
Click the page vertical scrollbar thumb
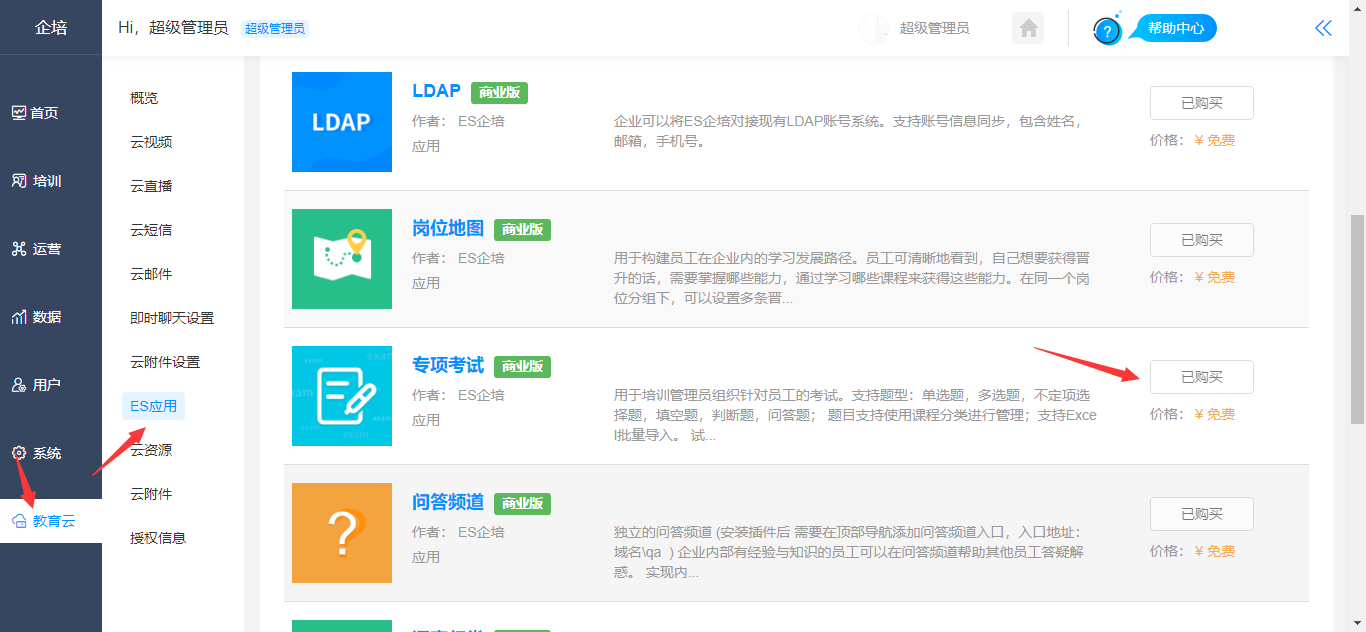tap(1357, 319)
